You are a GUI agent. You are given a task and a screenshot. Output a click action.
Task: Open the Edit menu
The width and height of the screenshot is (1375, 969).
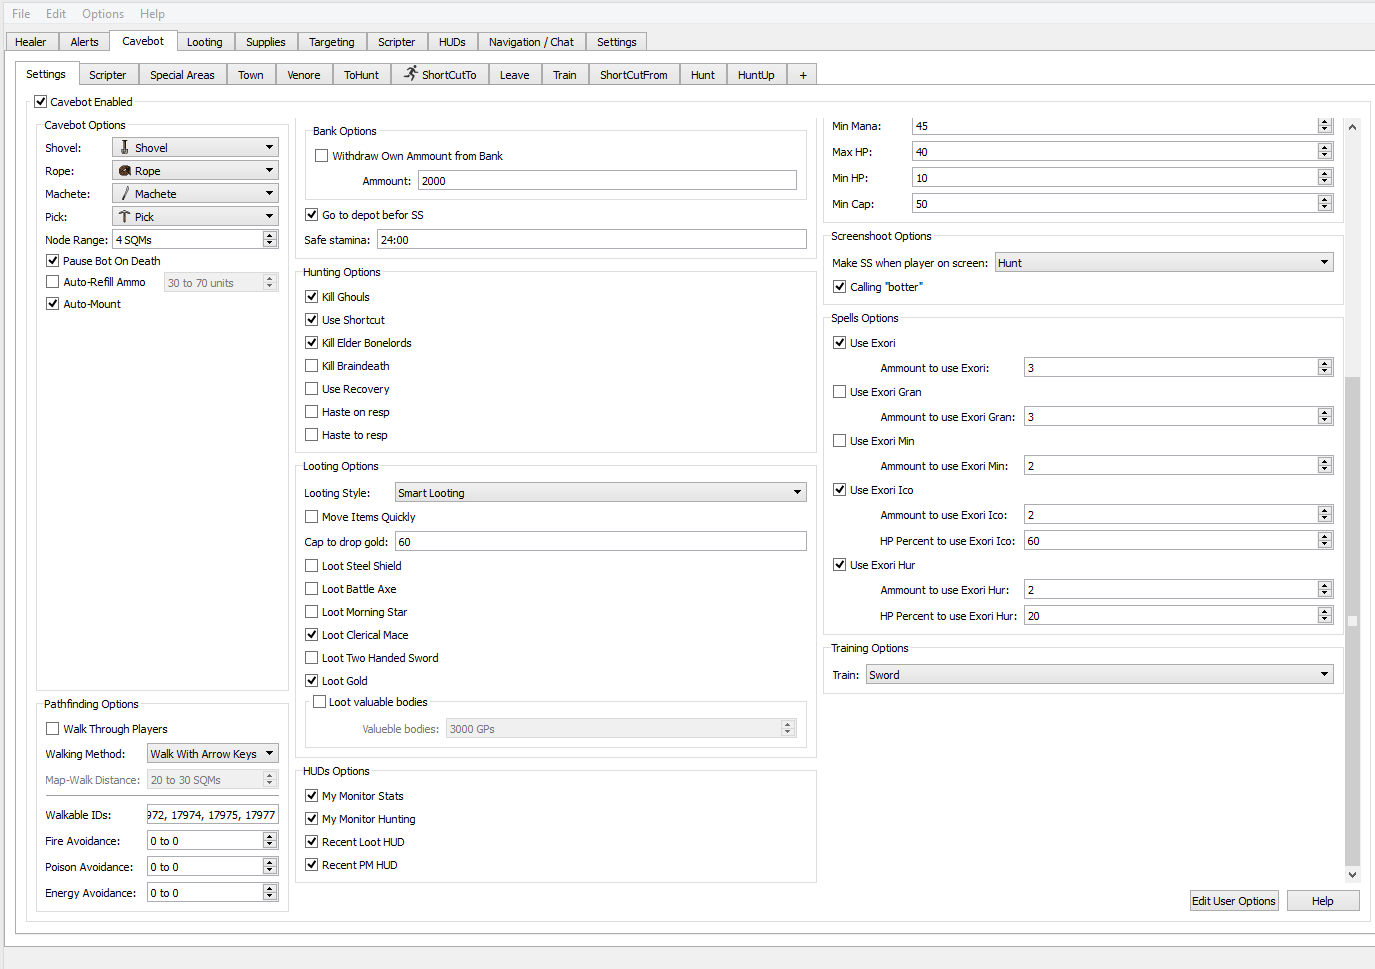tap(56, 14)
